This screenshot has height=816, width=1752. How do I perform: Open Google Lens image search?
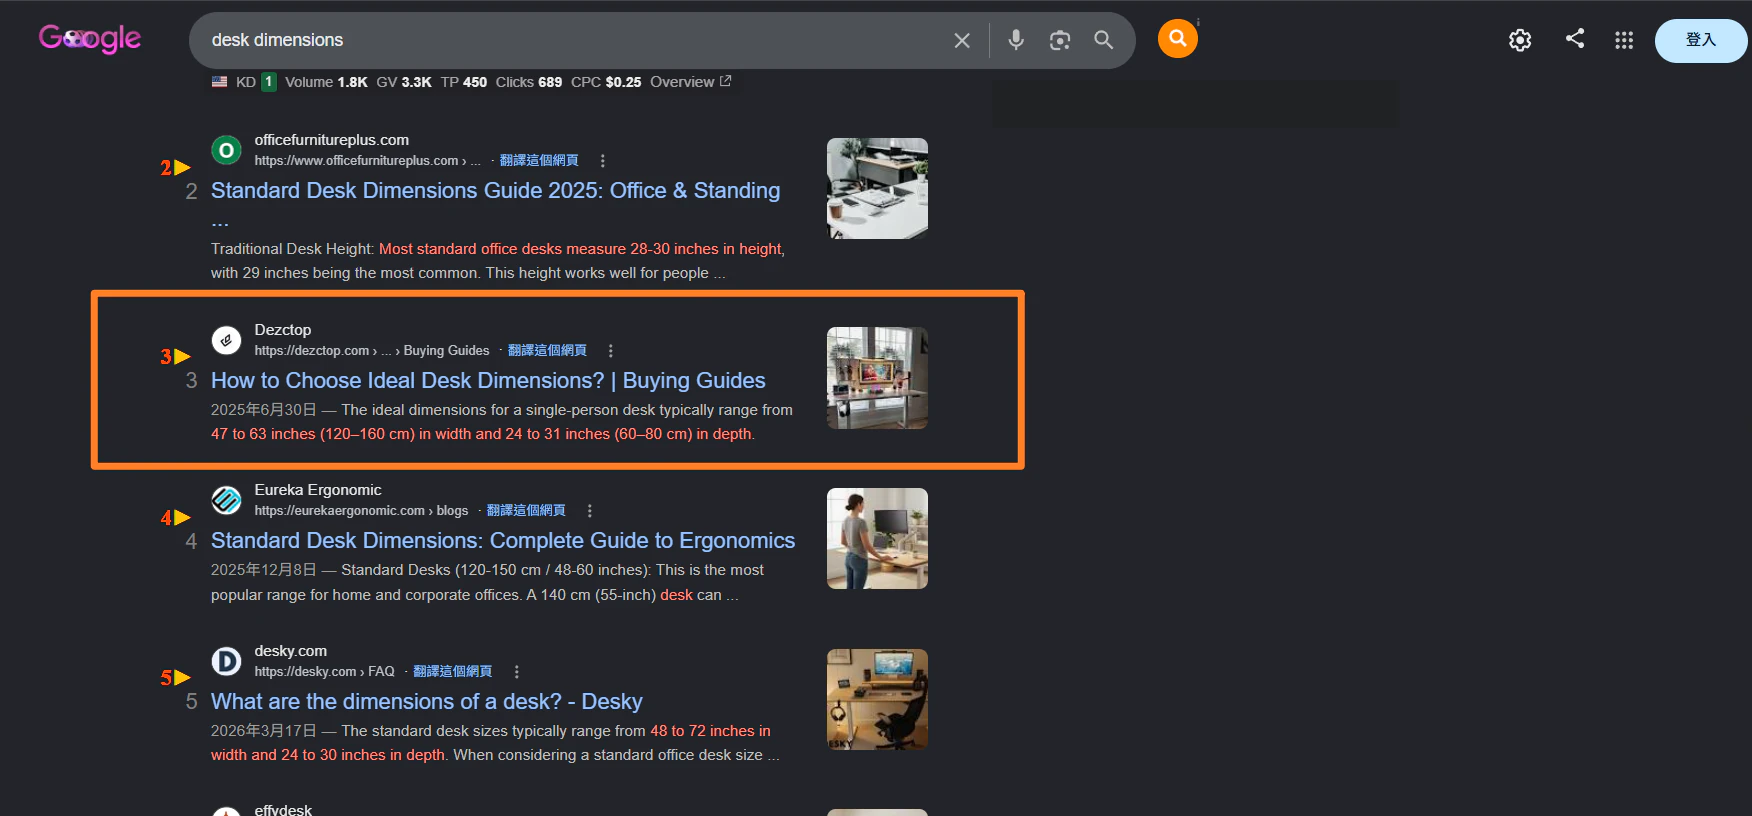[1060, 40]
